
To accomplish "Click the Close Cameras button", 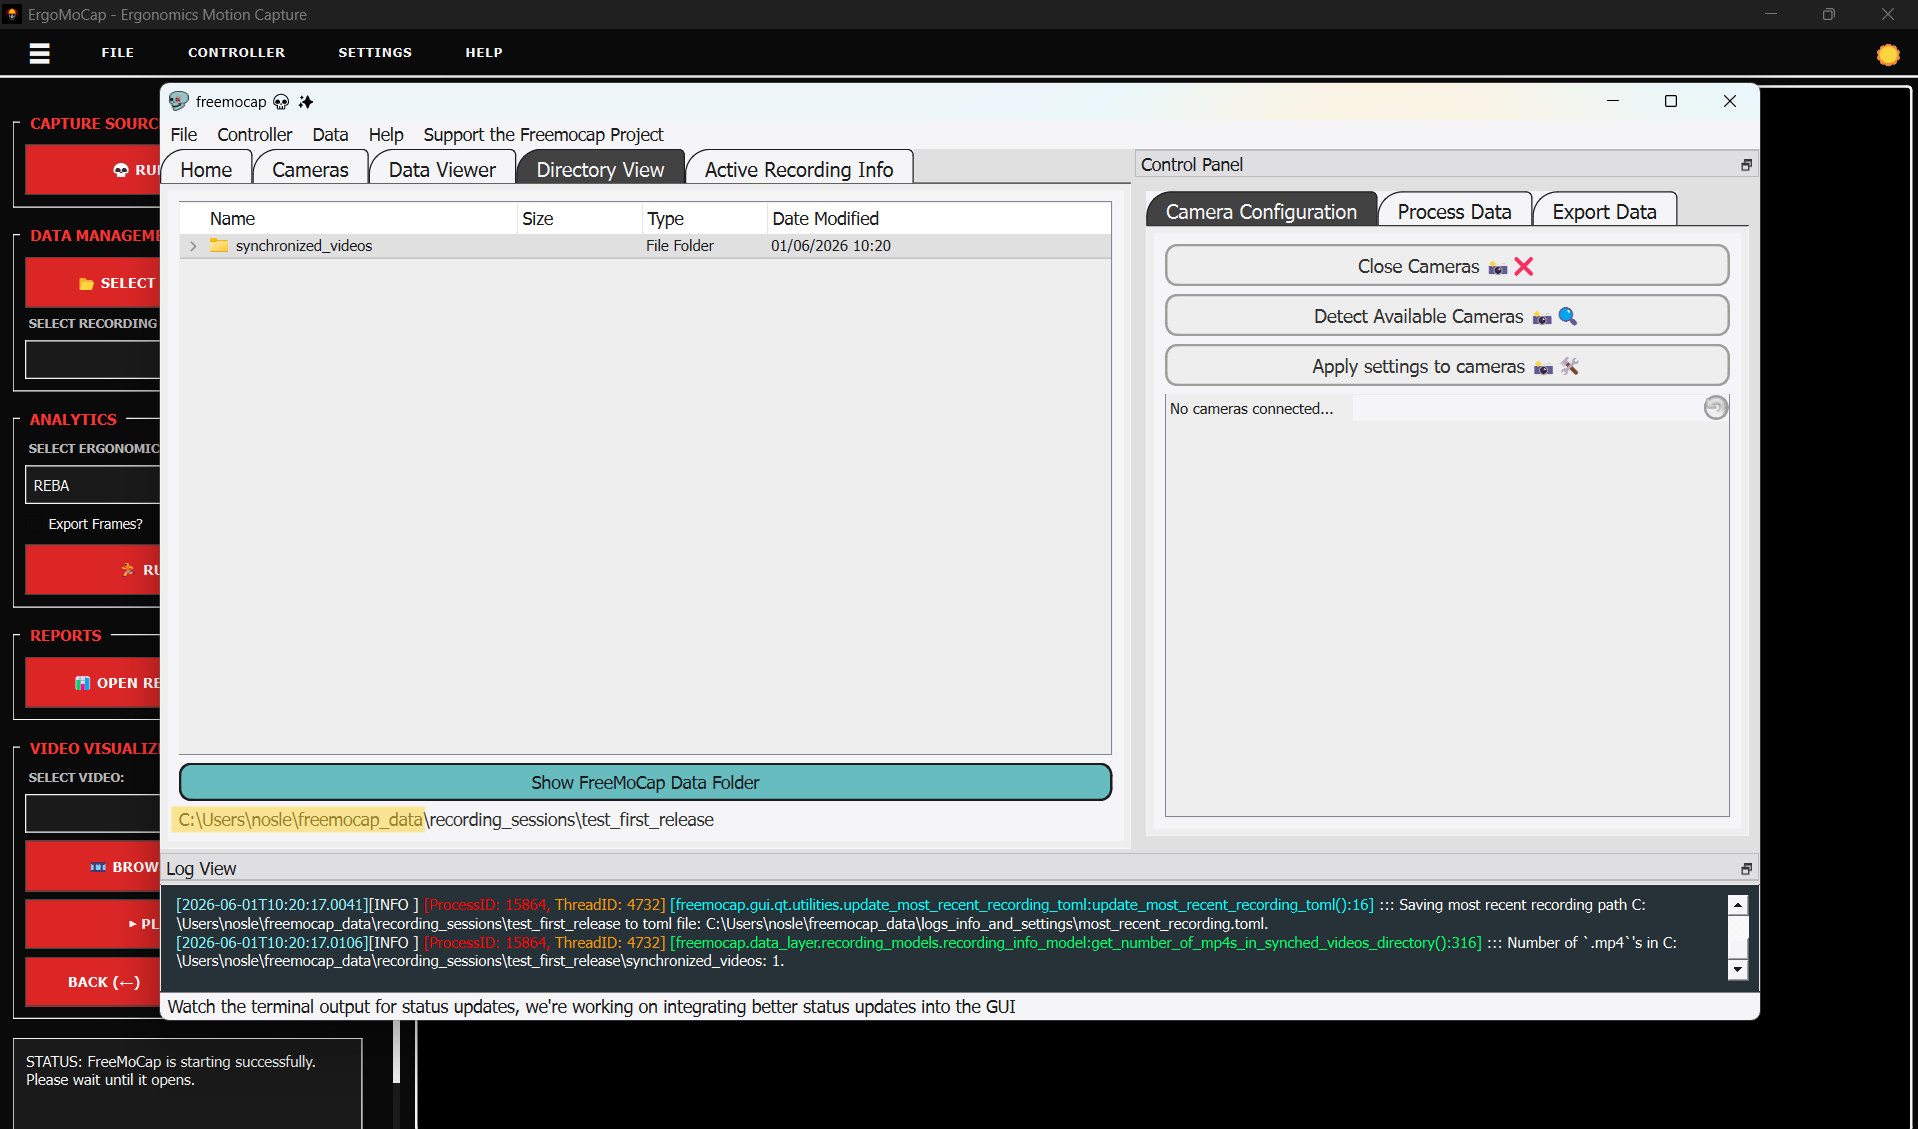I will 1446,266.
